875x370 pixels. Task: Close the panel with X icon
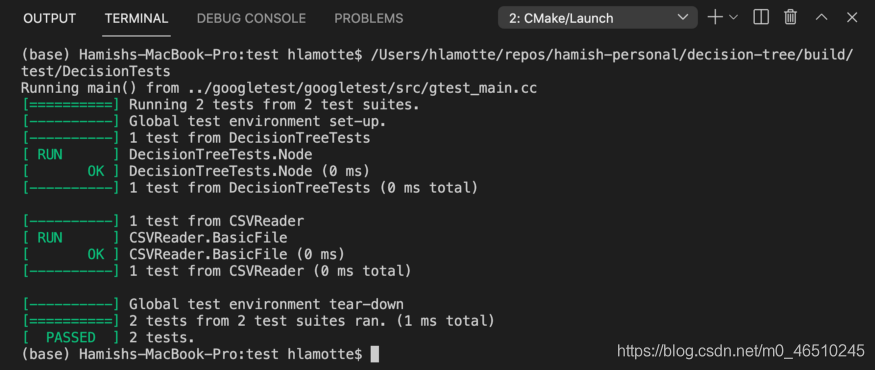pyautogui.click(x=852, y=17)
